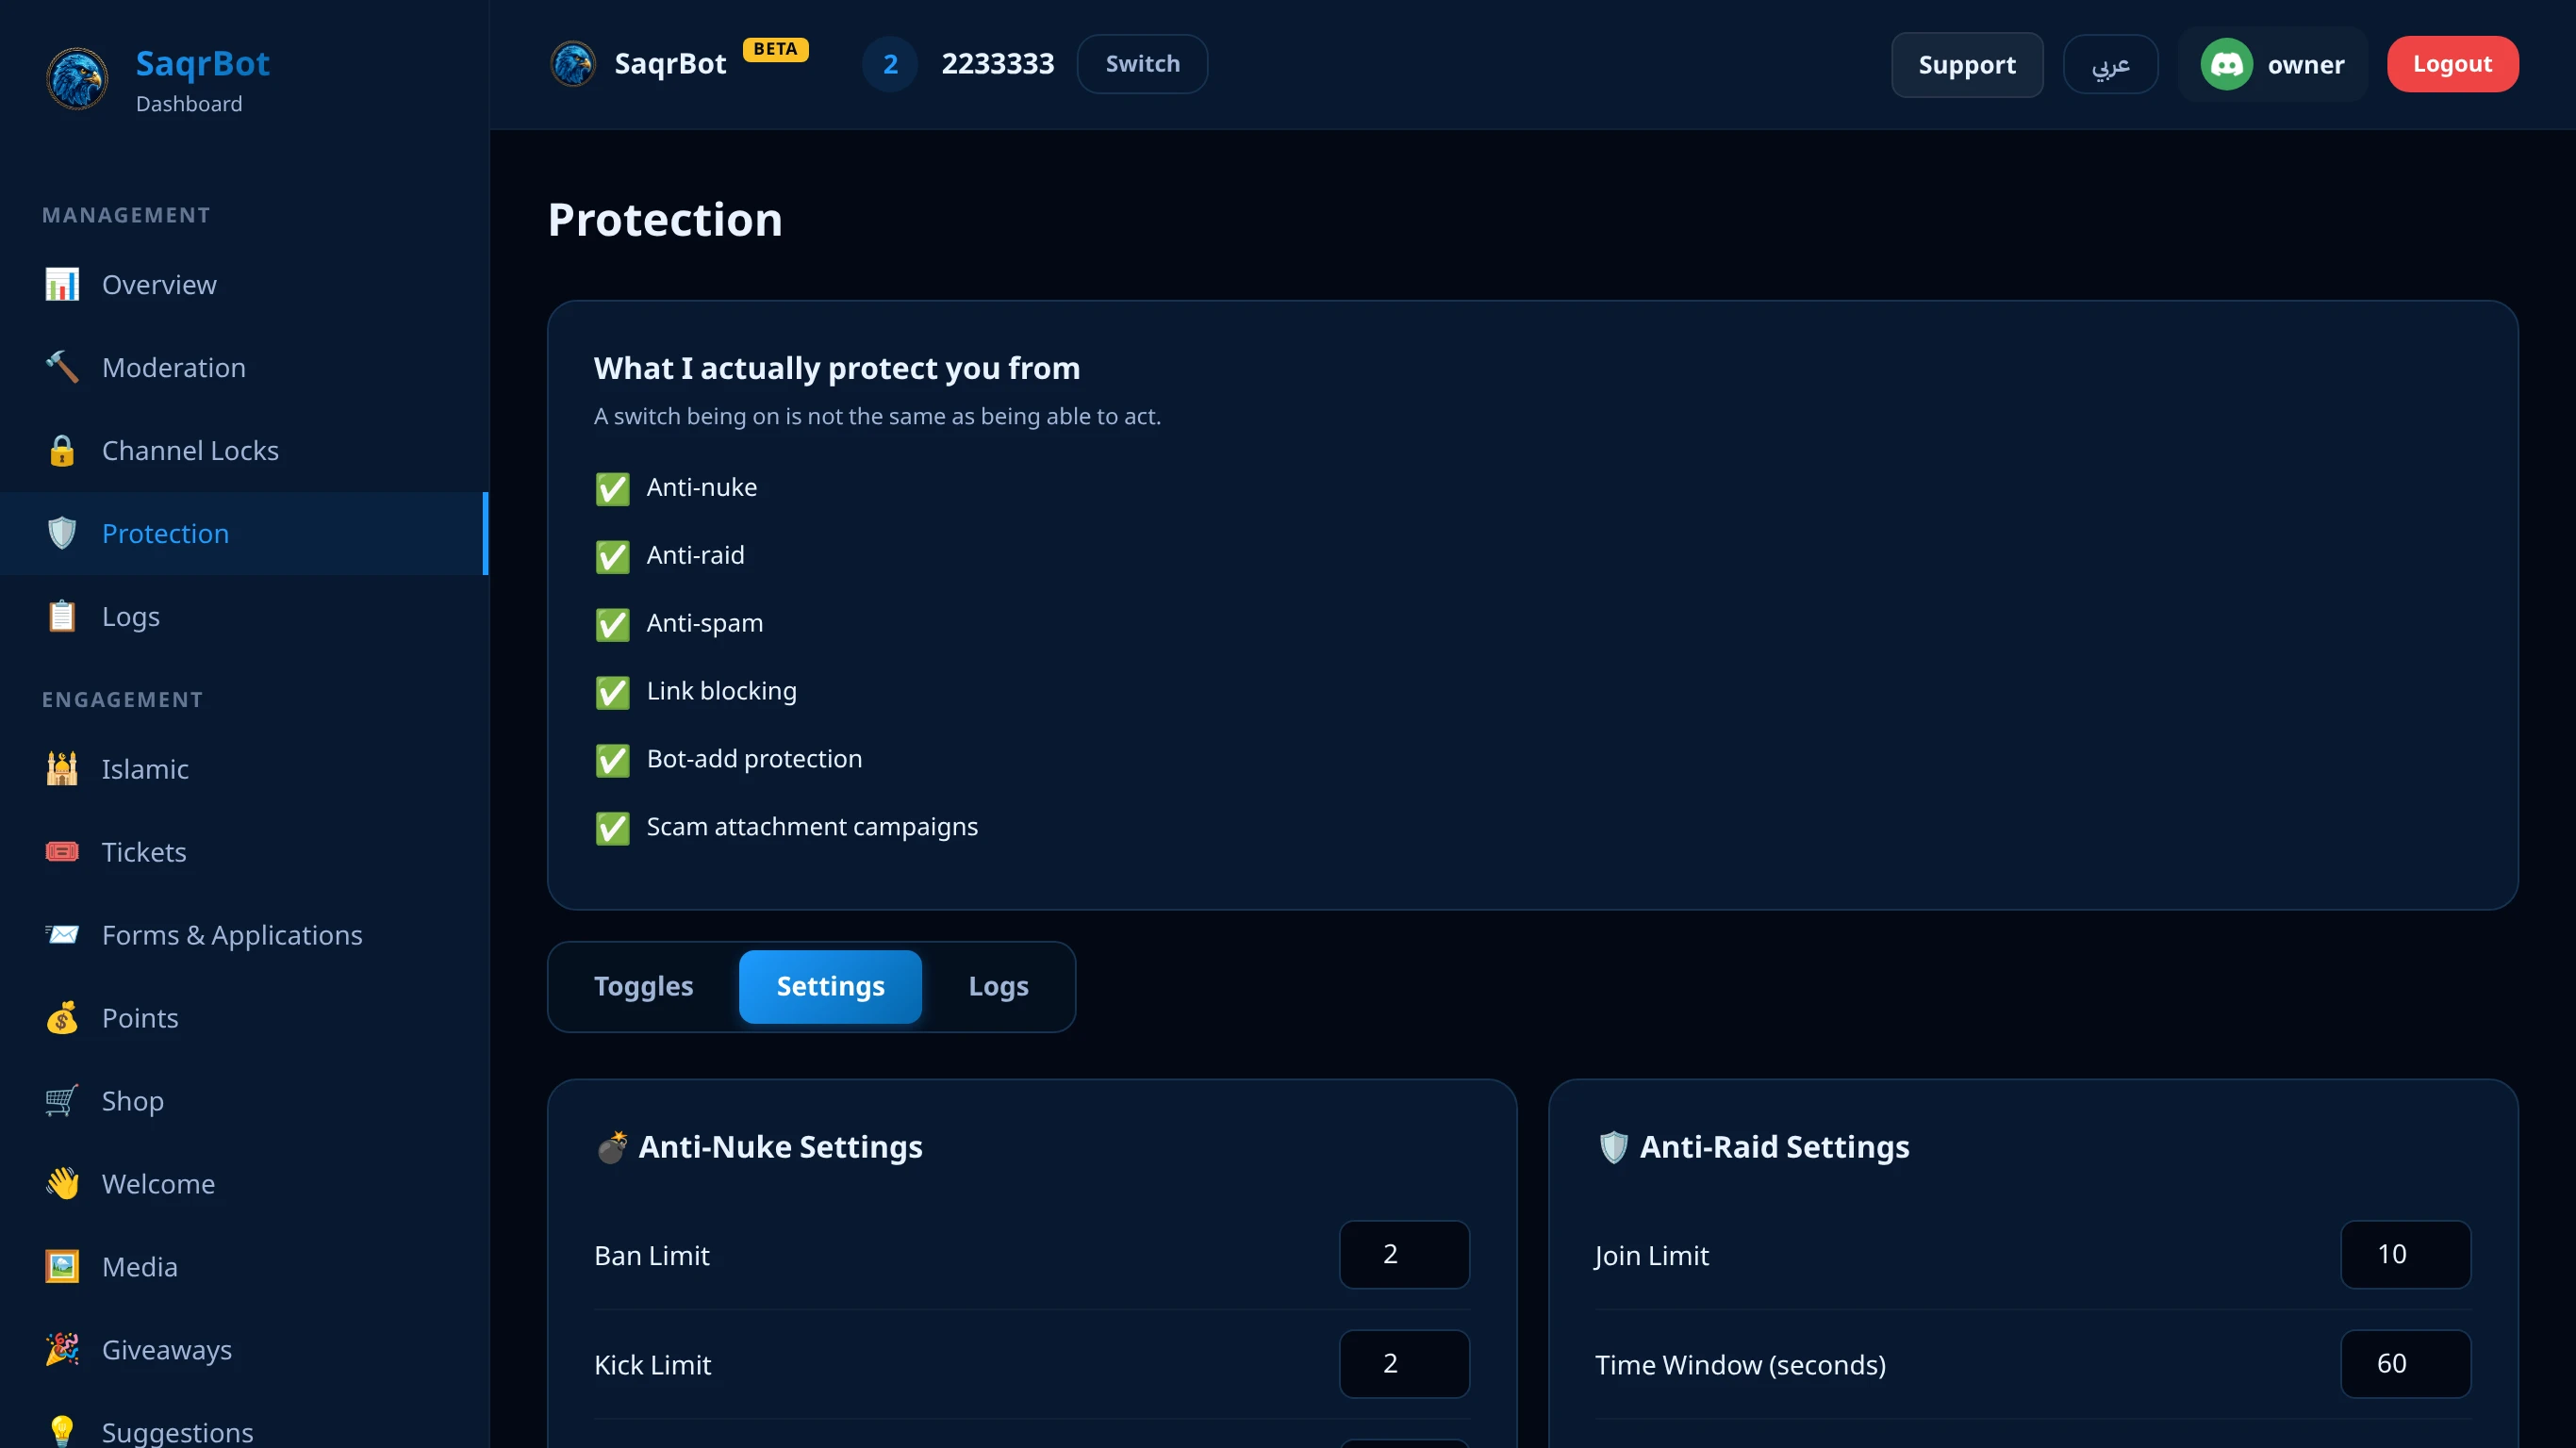2576x1448 pixels.
Task: Click the Join Limit input field
Action: tap(2405, 1255)
